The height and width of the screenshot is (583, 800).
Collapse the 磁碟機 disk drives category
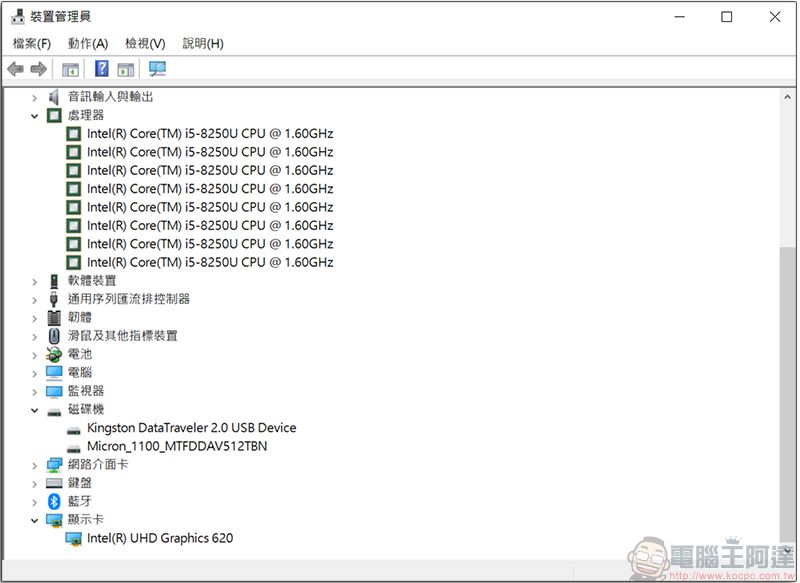(34, 410)
